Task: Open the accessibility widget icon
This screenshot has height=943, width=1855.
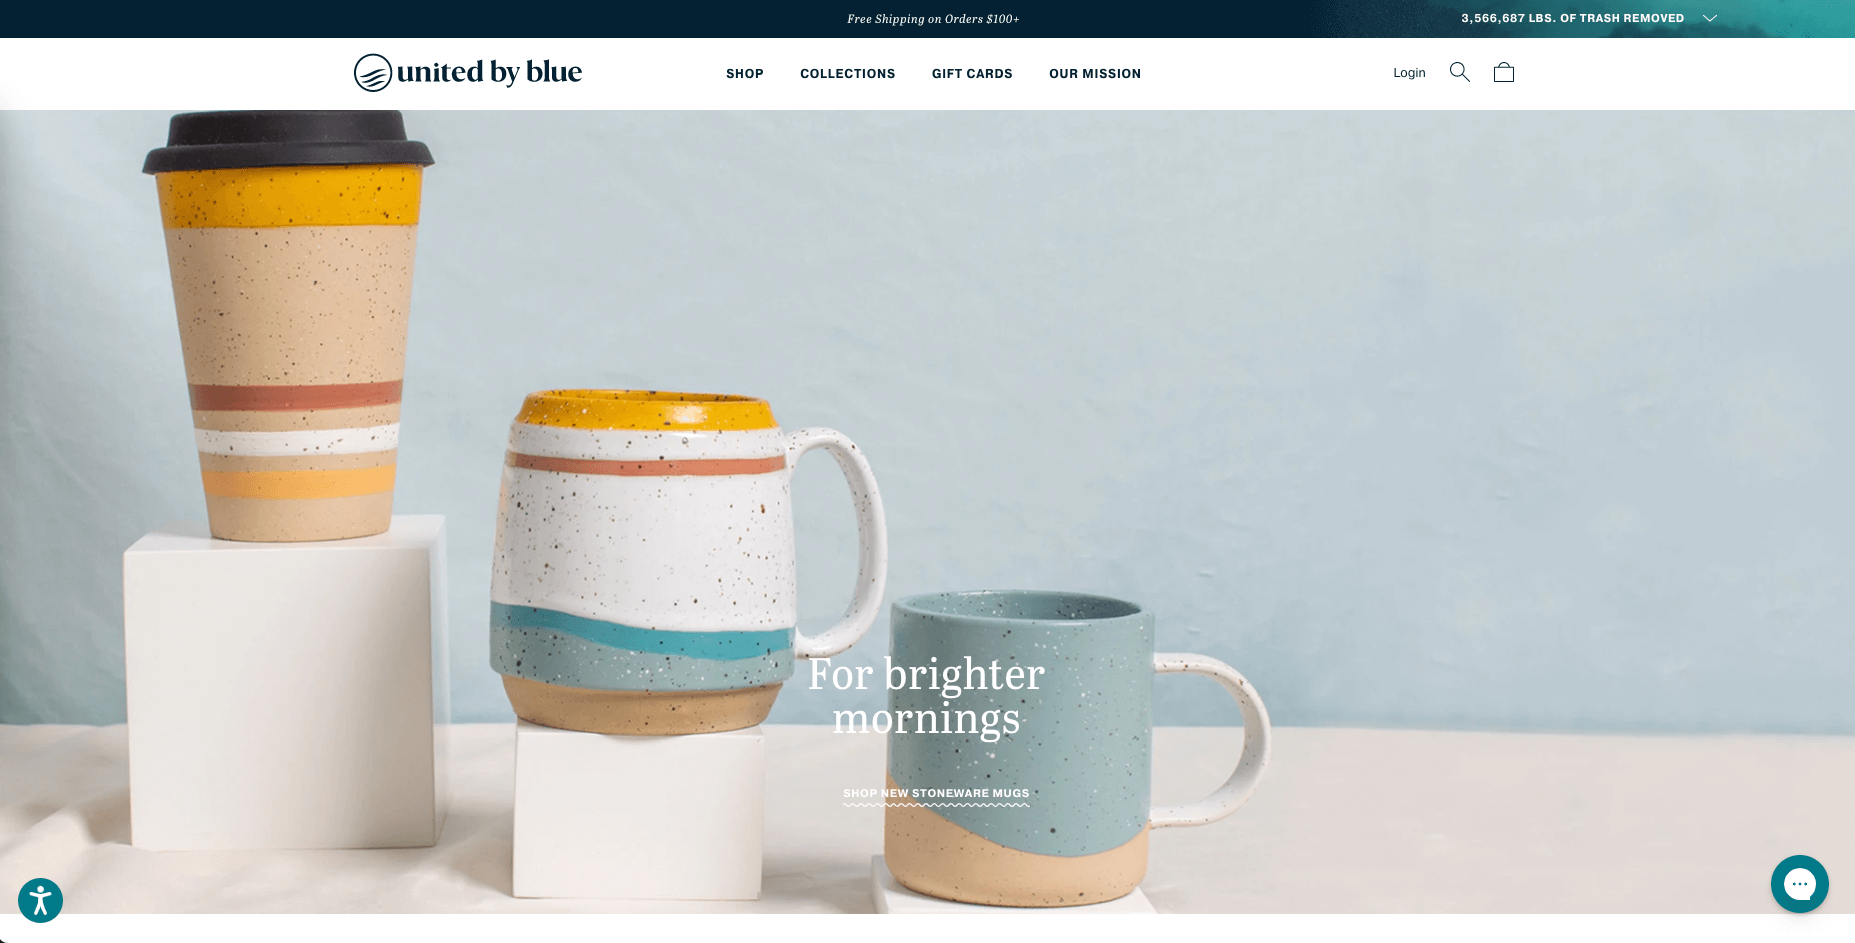Action: tap(40, 900)
